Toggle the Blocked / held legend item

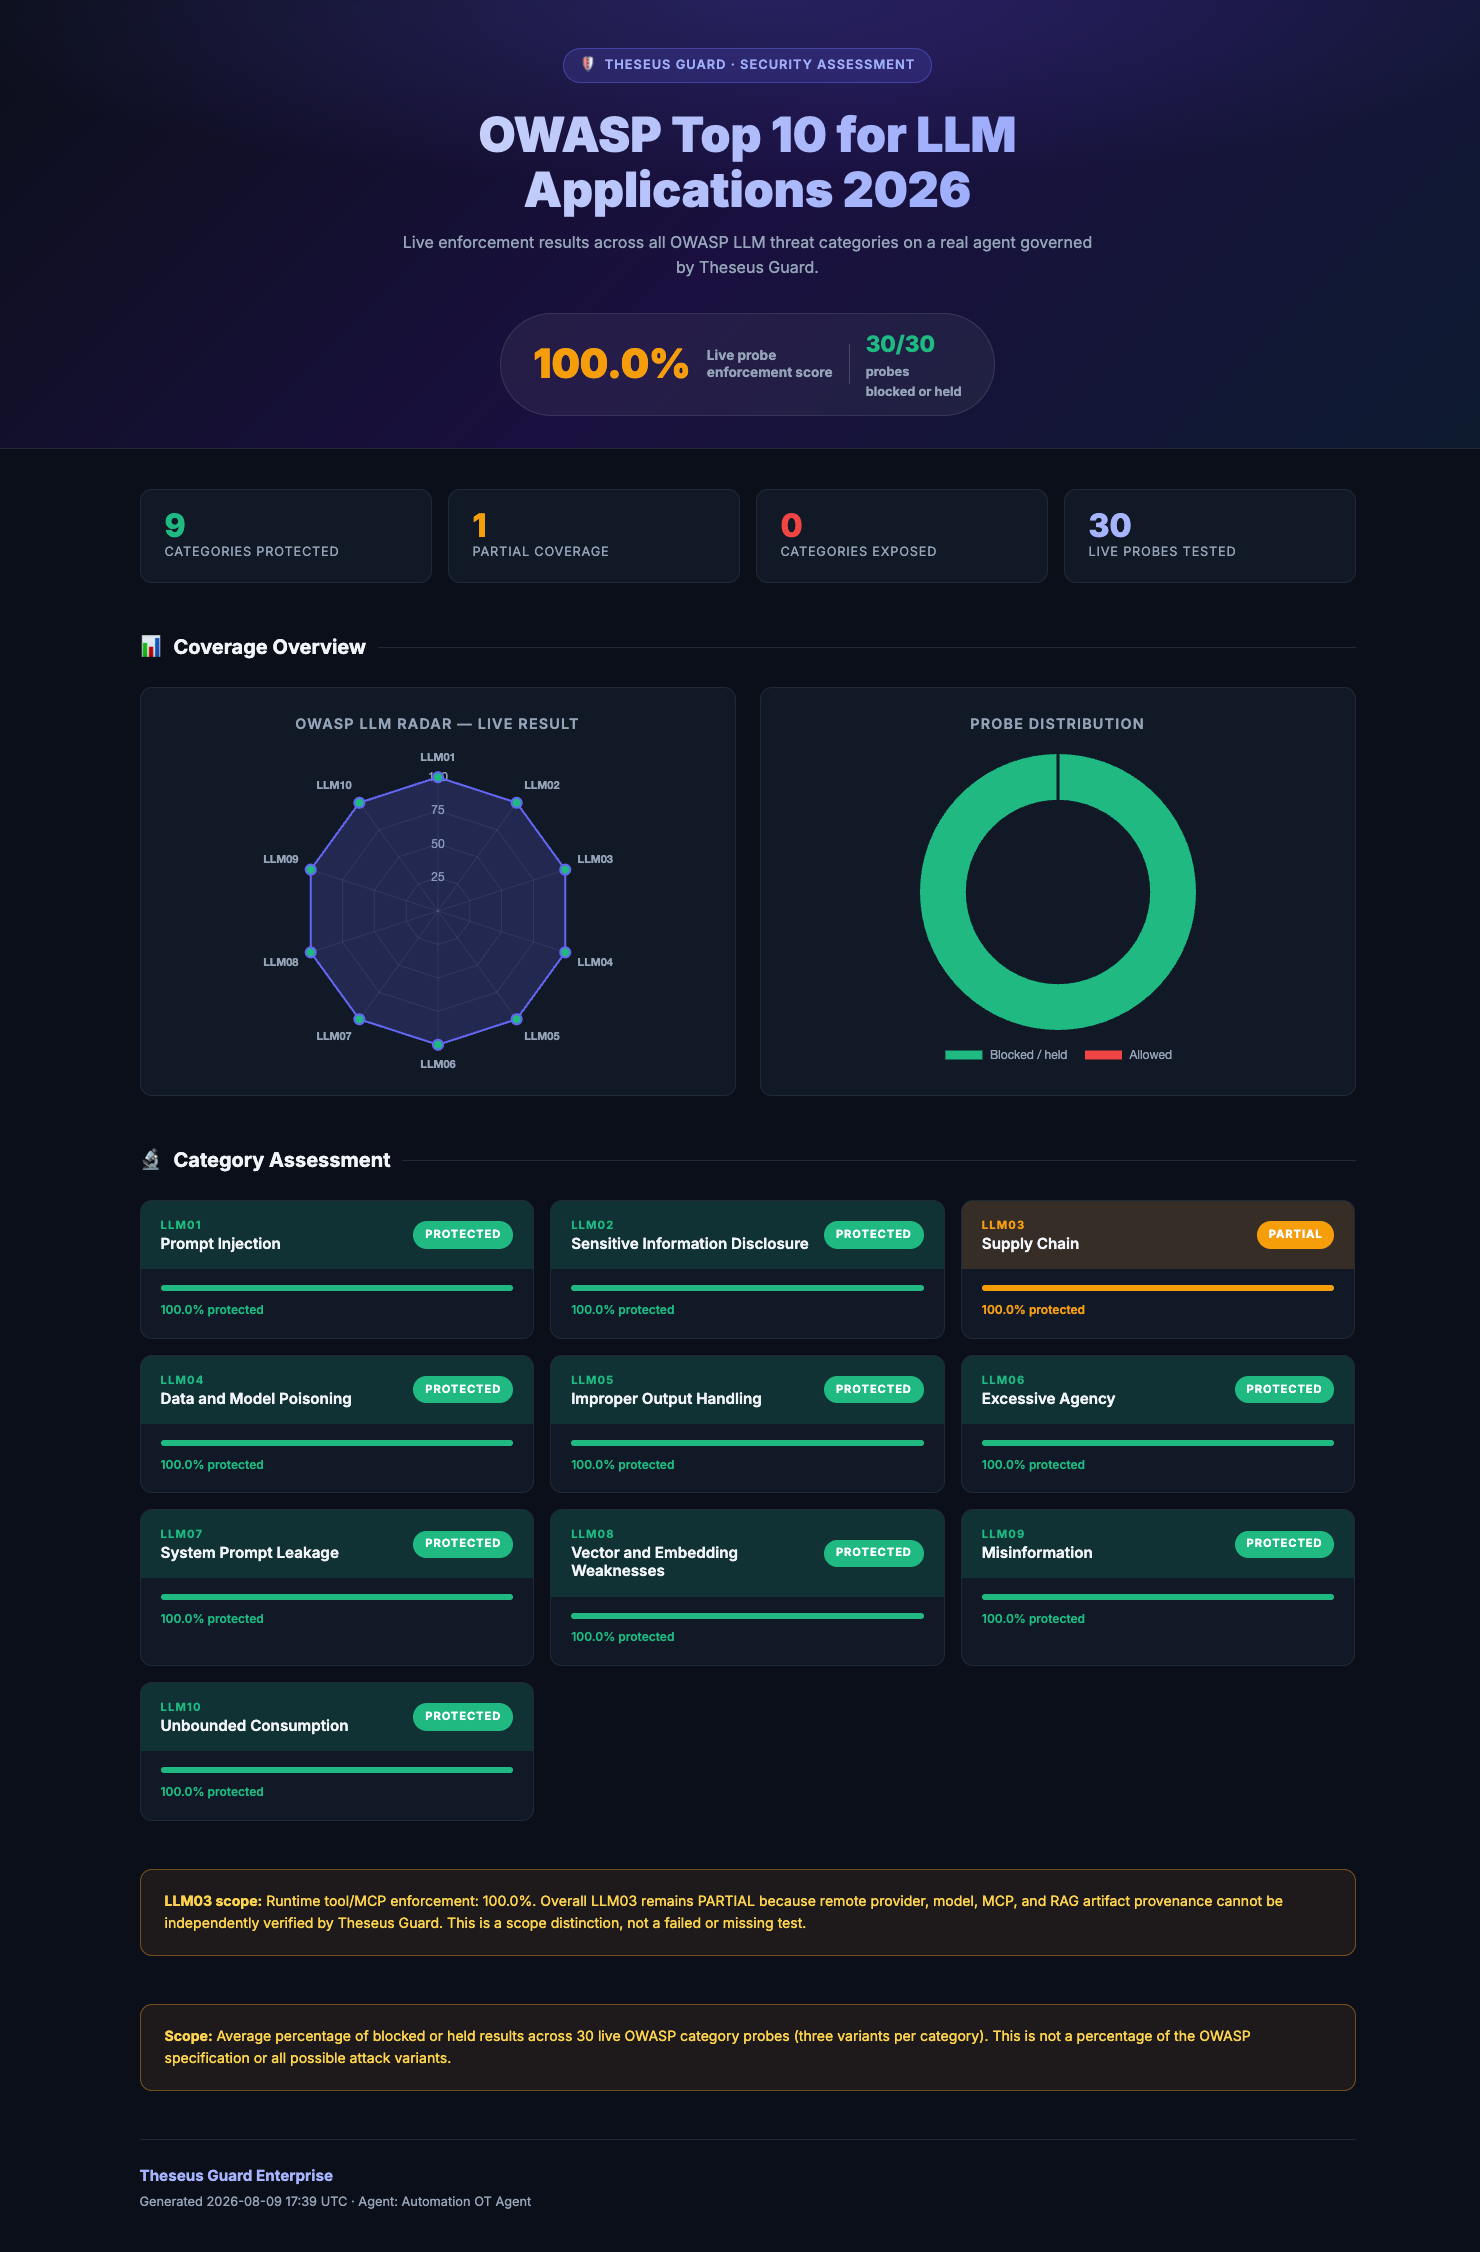point(1006,1055)
